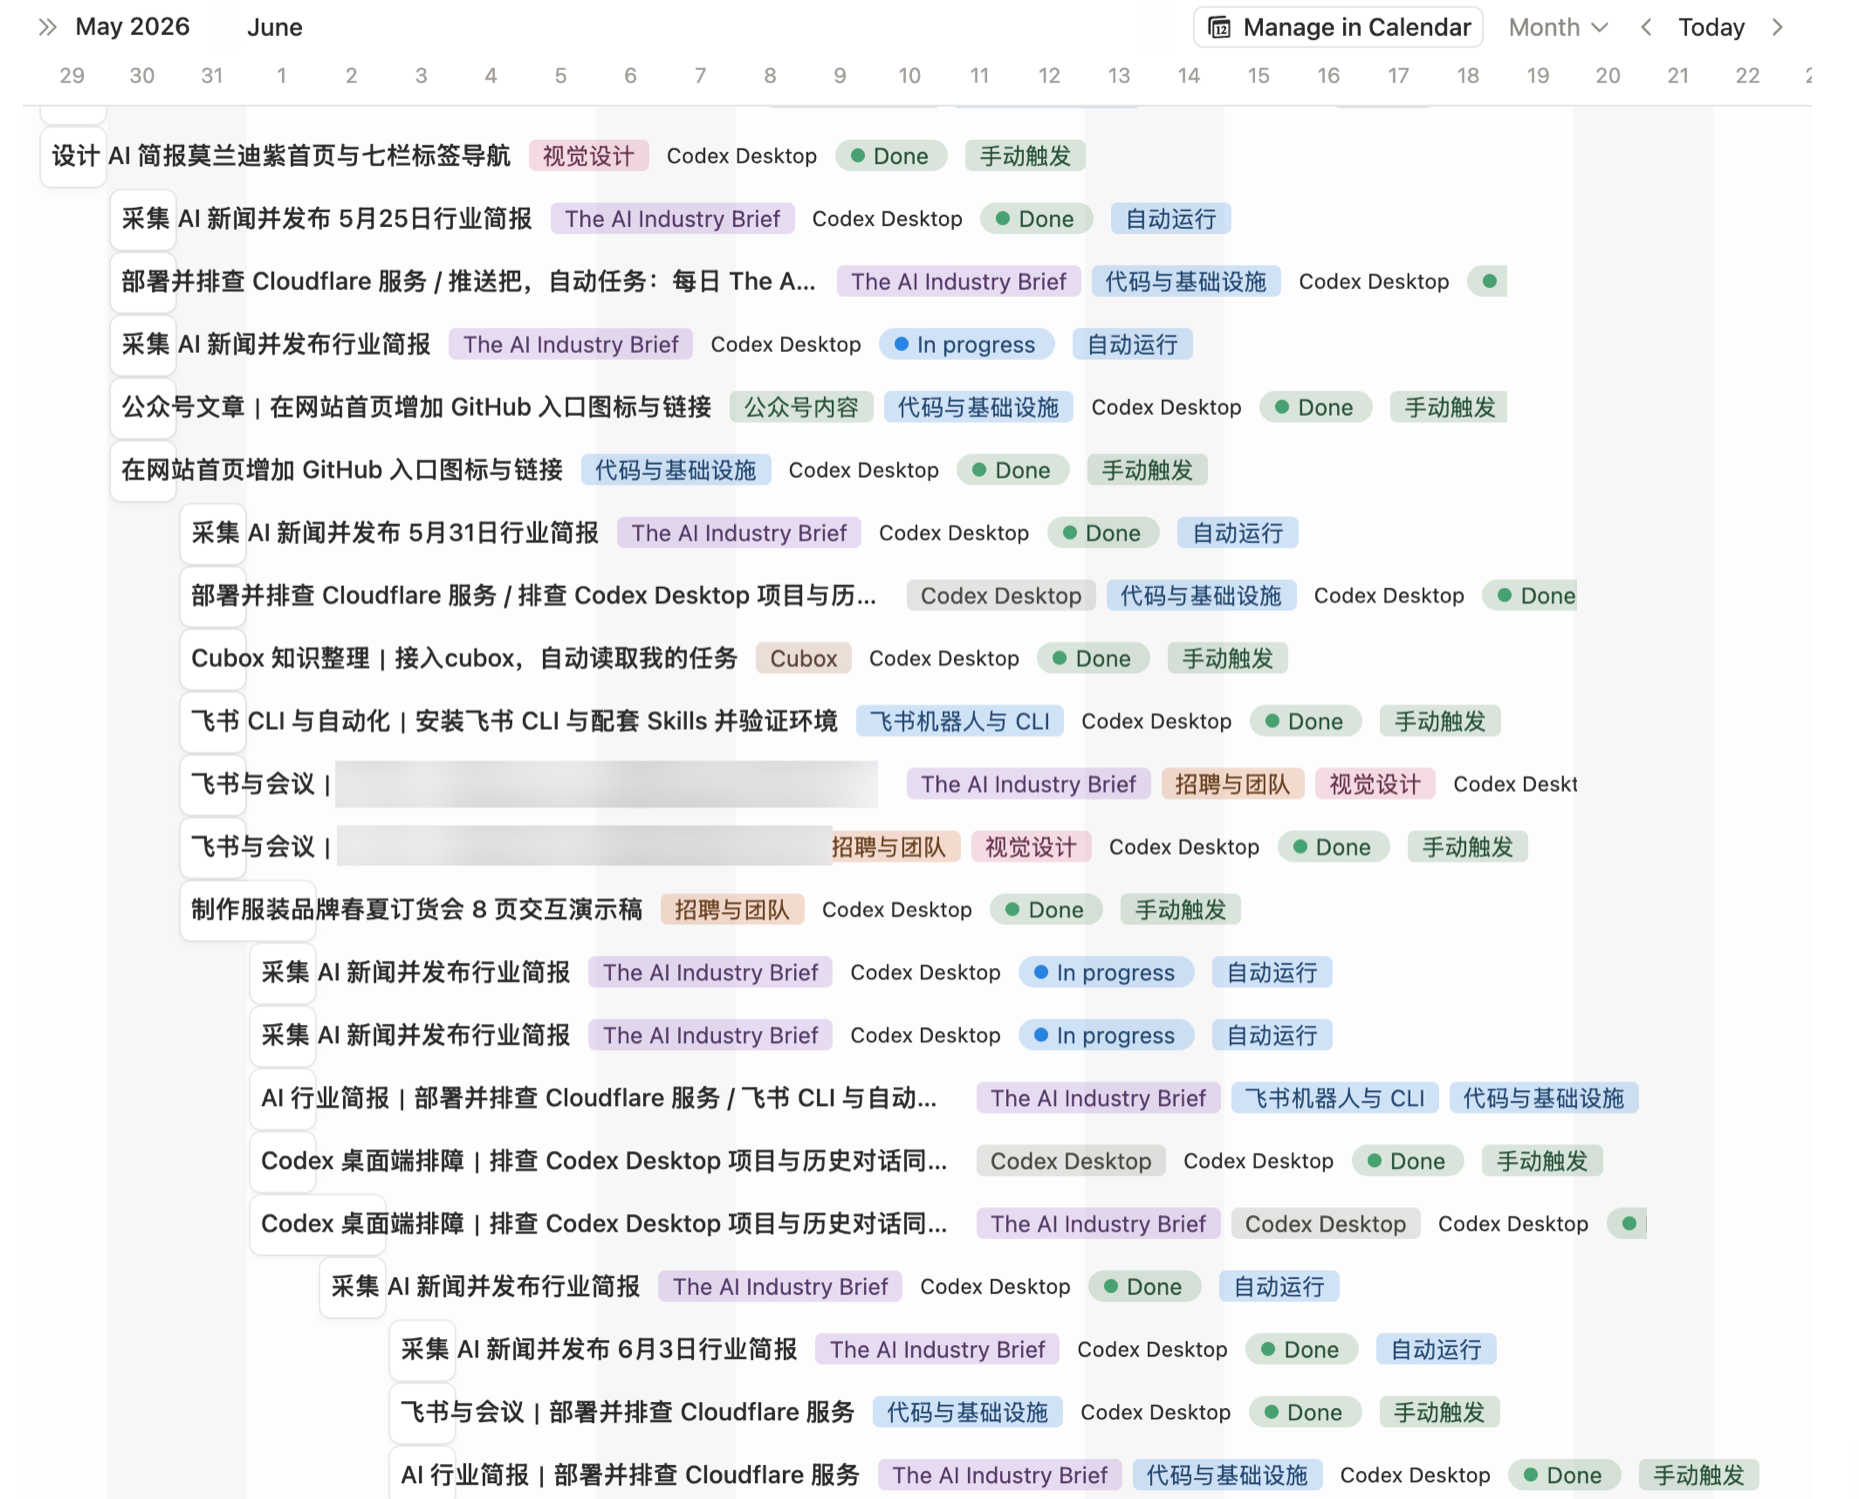Open 飞书与会议 | 部署并排查 Cloudflare 服务 task

[628, 1412]
